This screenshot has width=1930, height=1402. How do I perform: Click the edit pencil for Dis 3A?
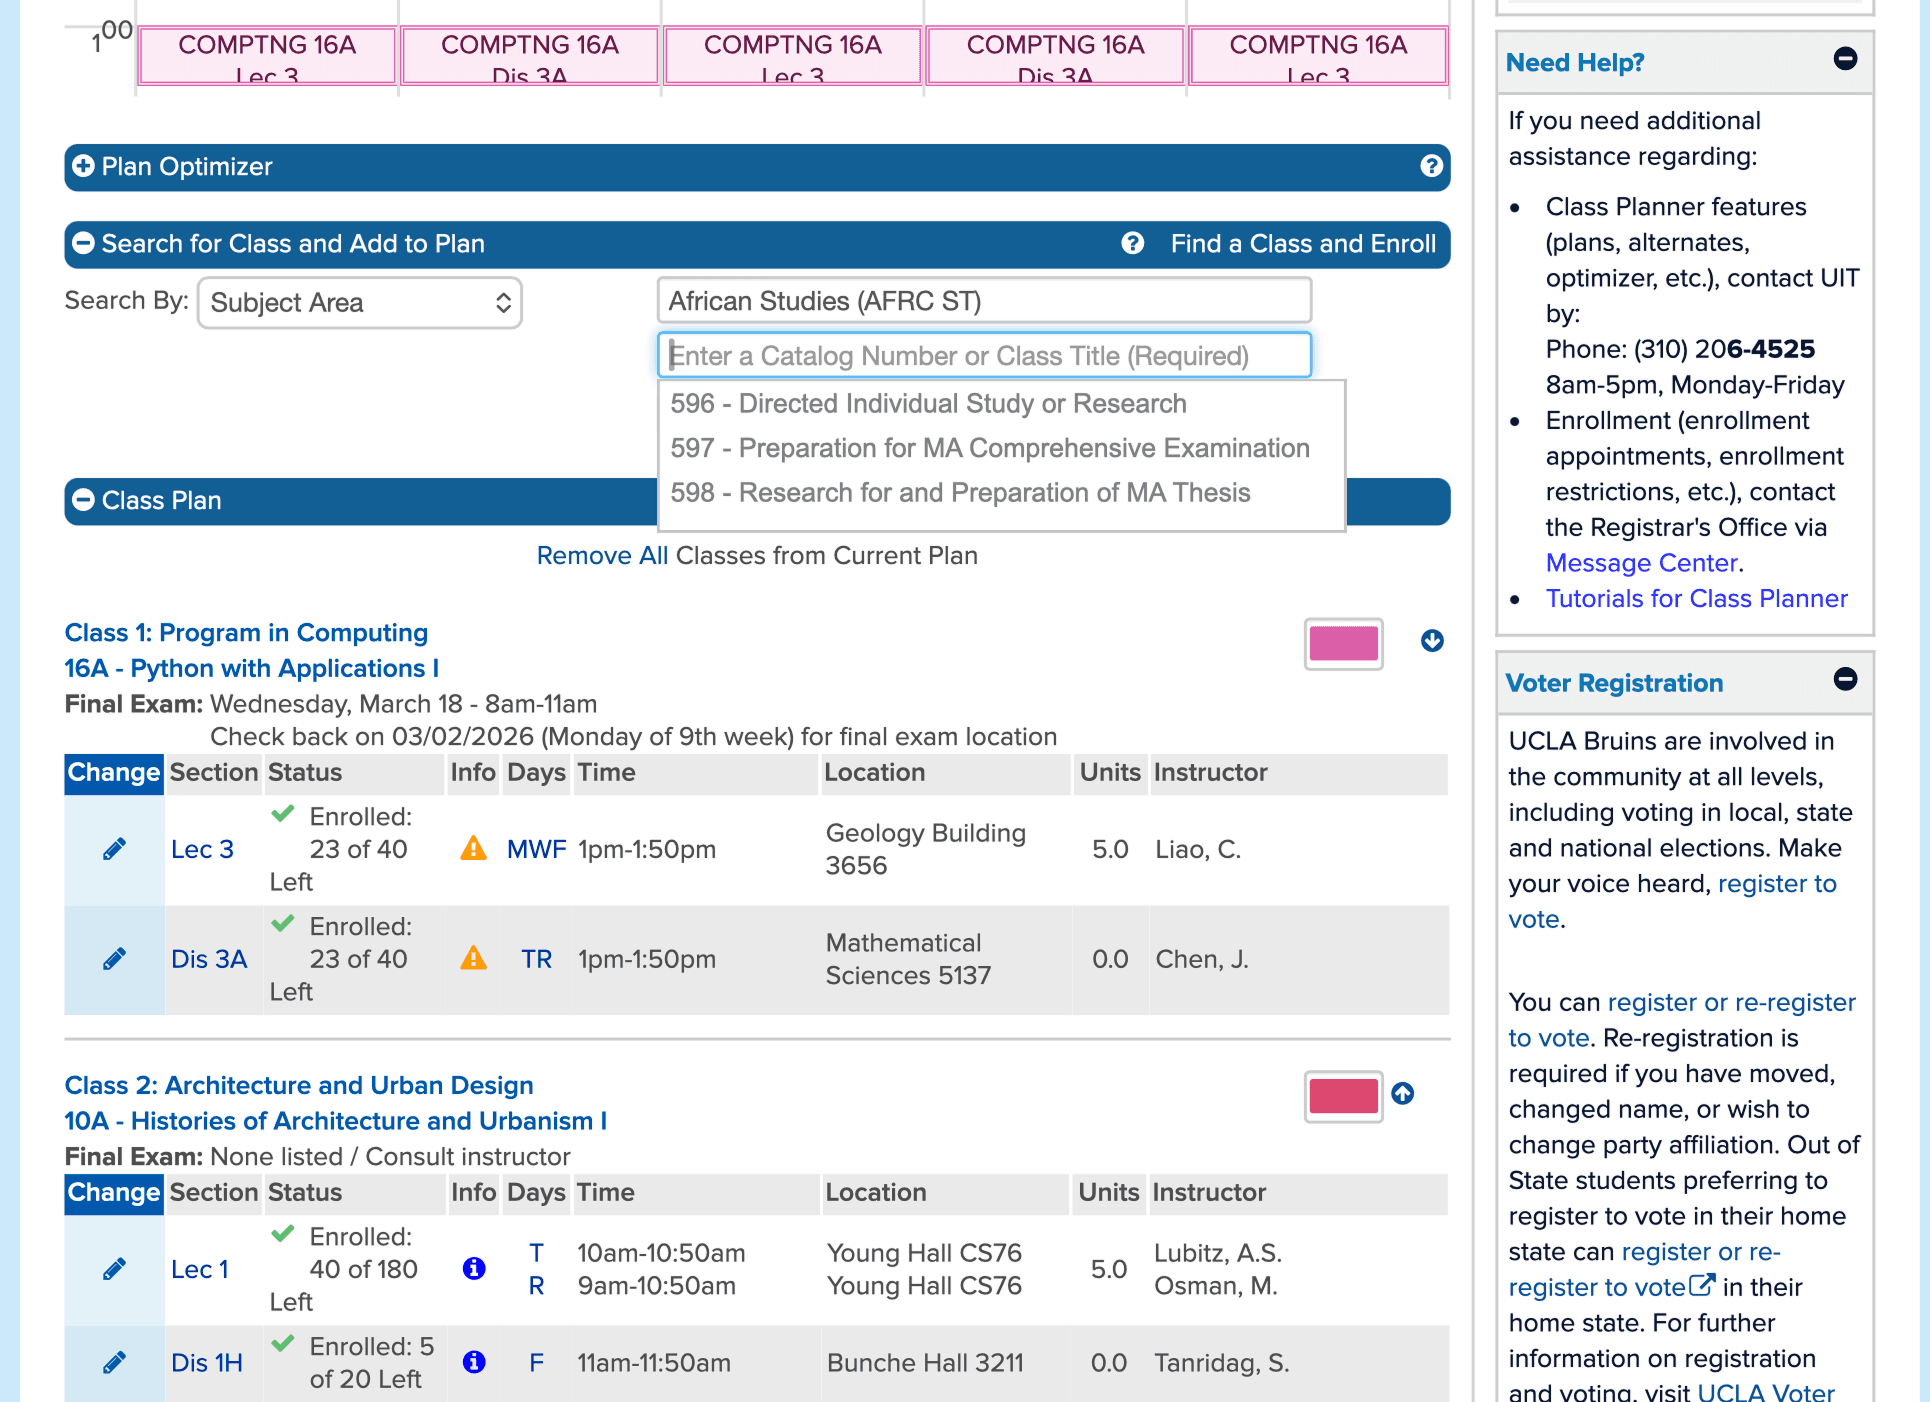tap(114, 959)
